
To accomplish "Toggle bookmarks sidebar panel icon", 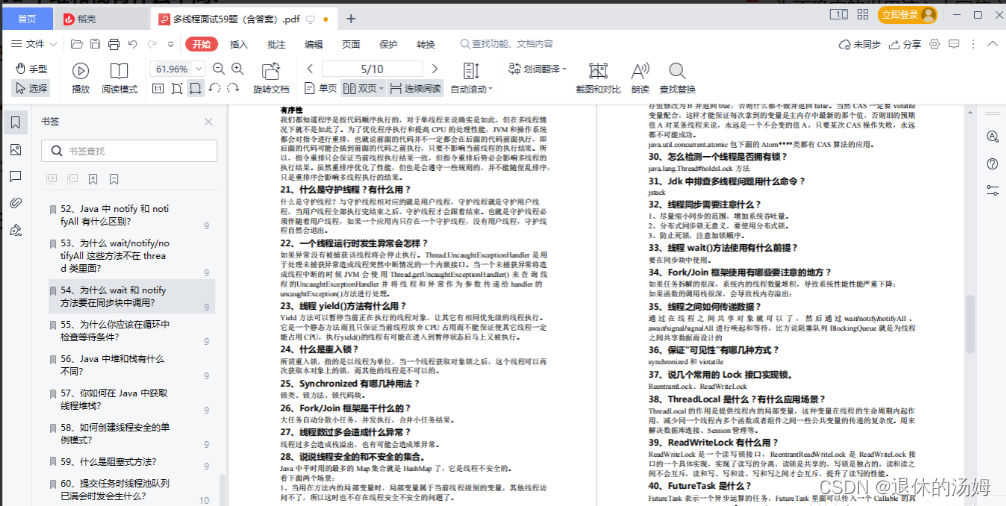I will click(x=15, y=122).
